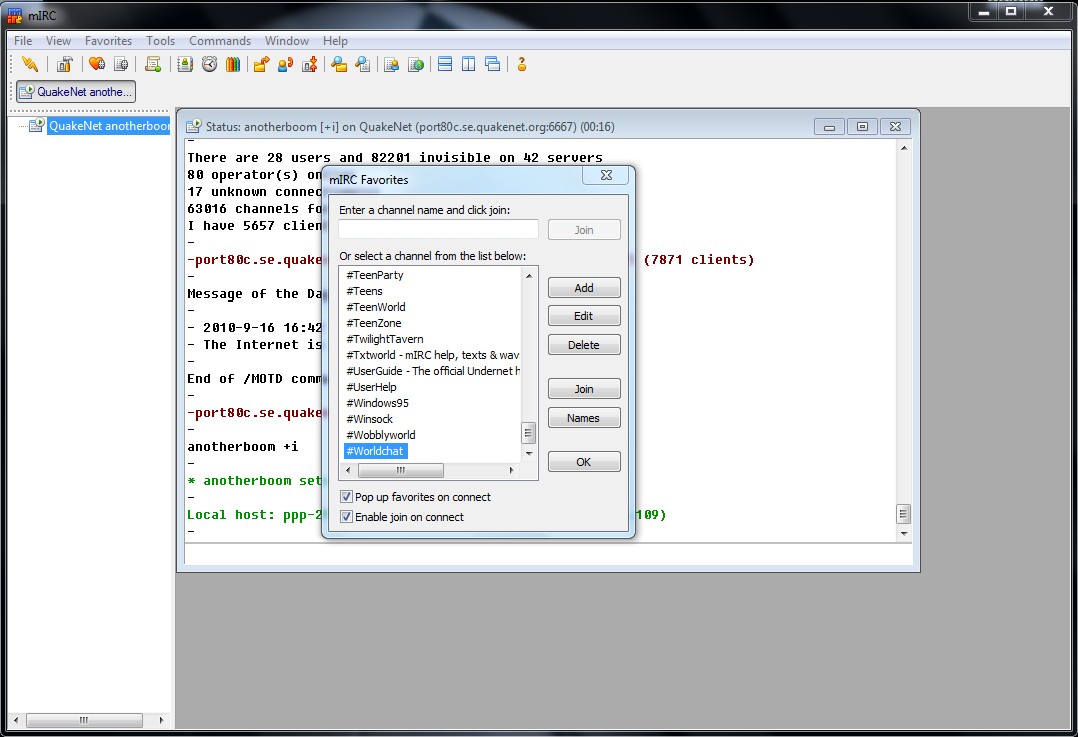Screen dimensions: 1078x737
Task: Select the QuakeNet anothe... switchbar button
Action: coord(76,91)
